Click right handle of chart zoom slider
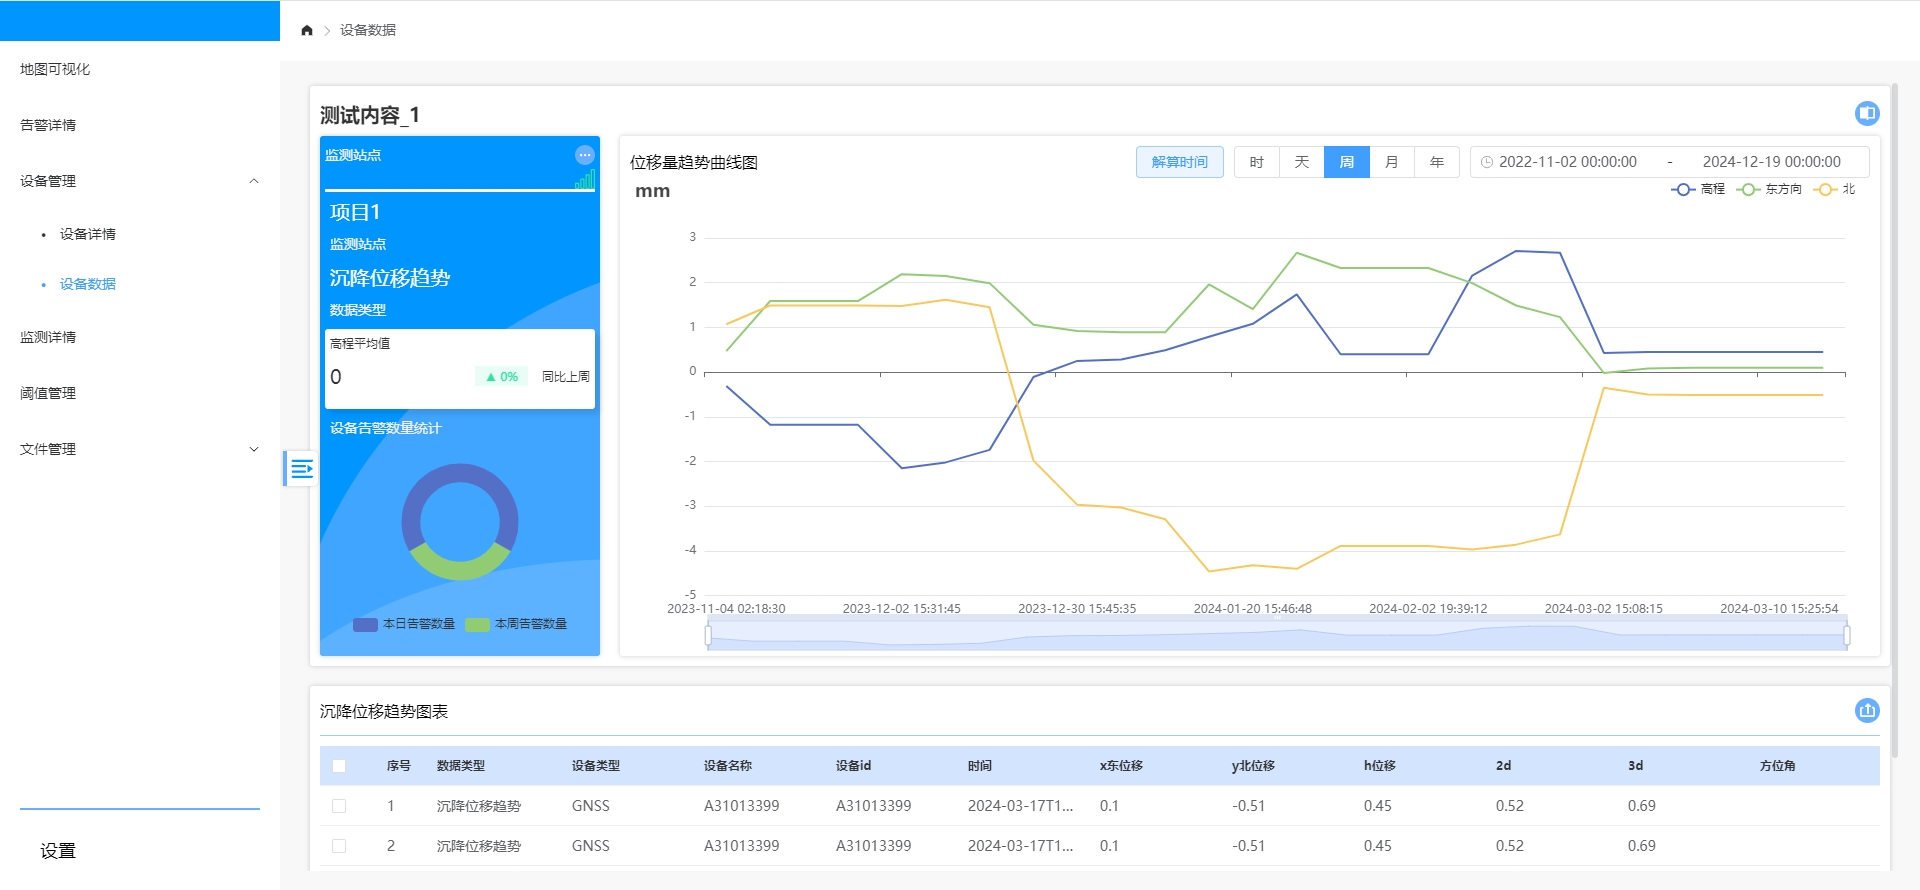 pos(1846,635)
